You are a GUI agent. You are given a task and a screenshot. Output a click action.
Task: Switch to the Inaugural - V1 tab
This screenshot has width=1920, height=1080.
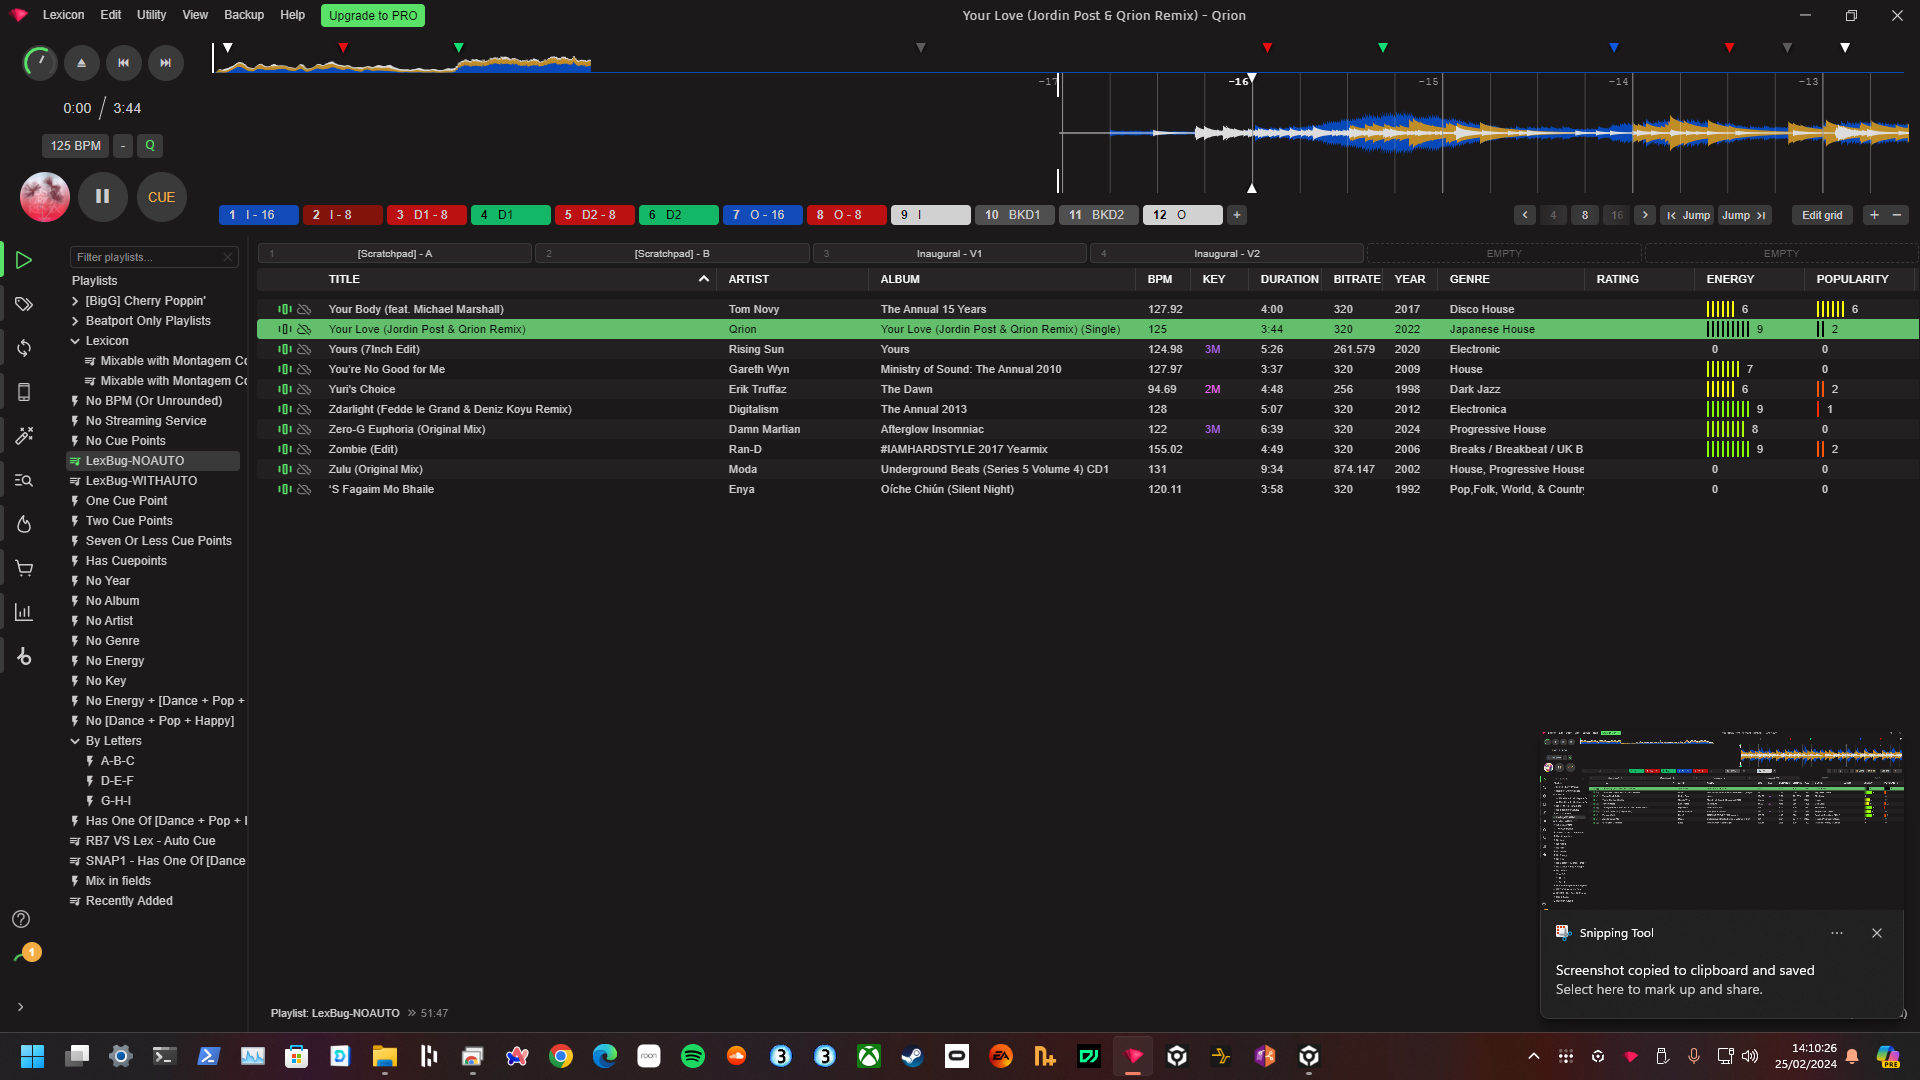(x=949, y=253)
